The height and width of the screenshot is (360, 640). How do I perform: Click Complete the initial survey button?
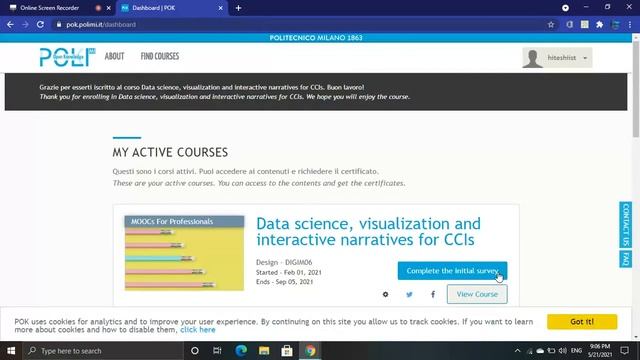[x=452, y=271]
